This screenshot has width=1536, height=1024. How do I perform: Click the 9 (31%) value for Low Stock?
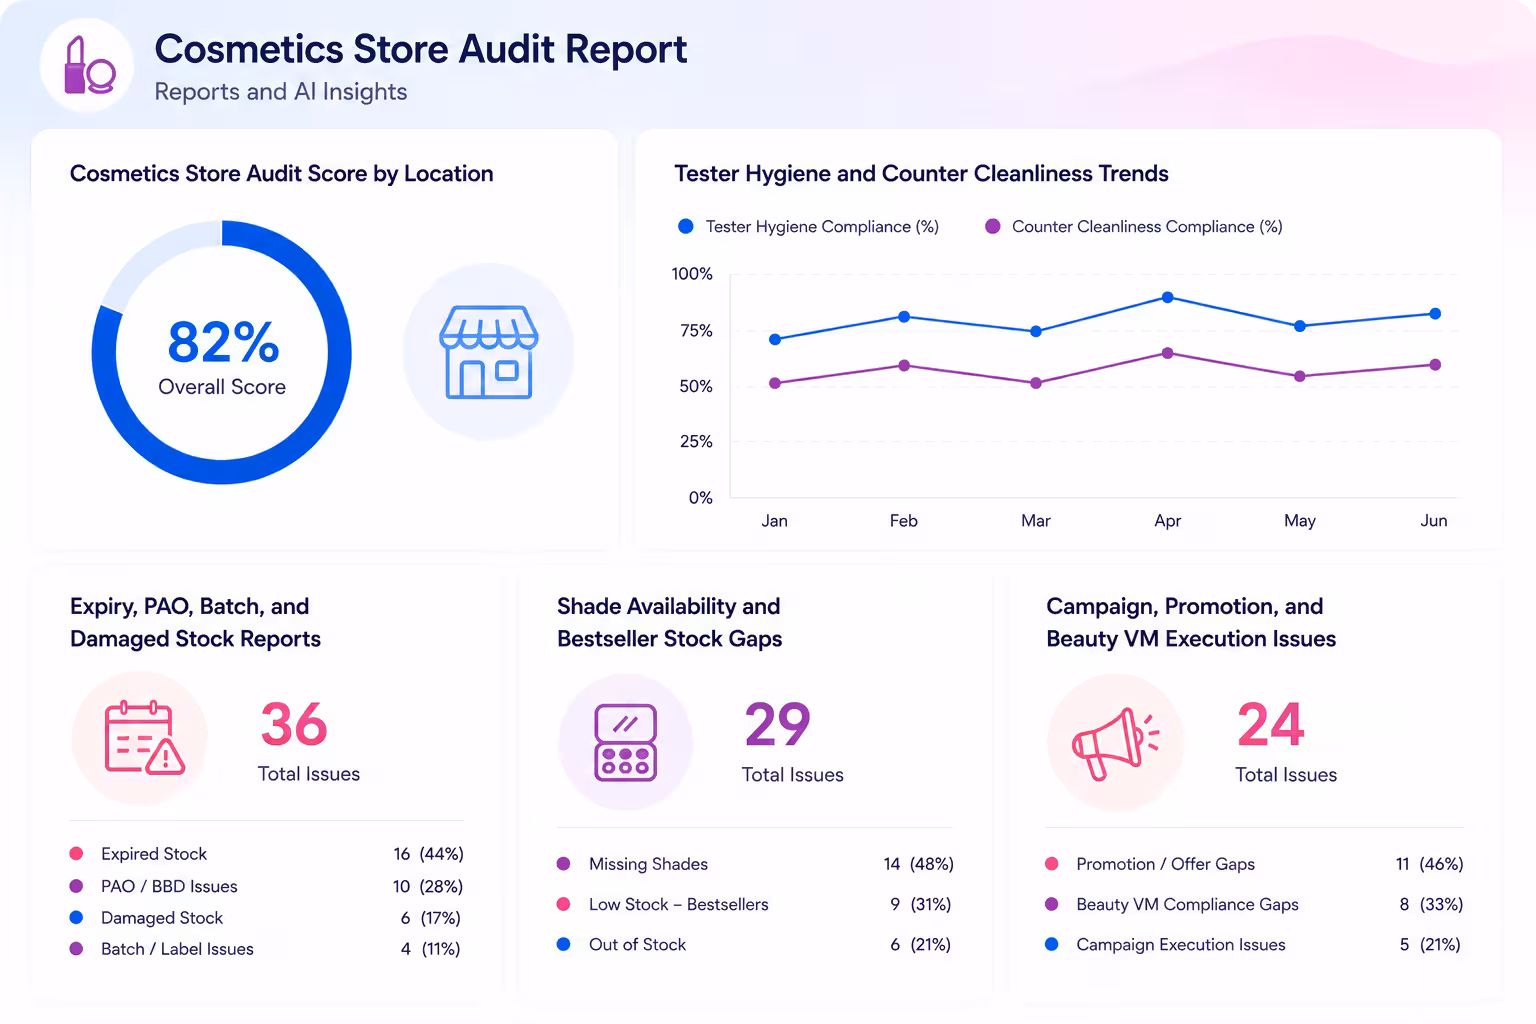tap(920, 905)
